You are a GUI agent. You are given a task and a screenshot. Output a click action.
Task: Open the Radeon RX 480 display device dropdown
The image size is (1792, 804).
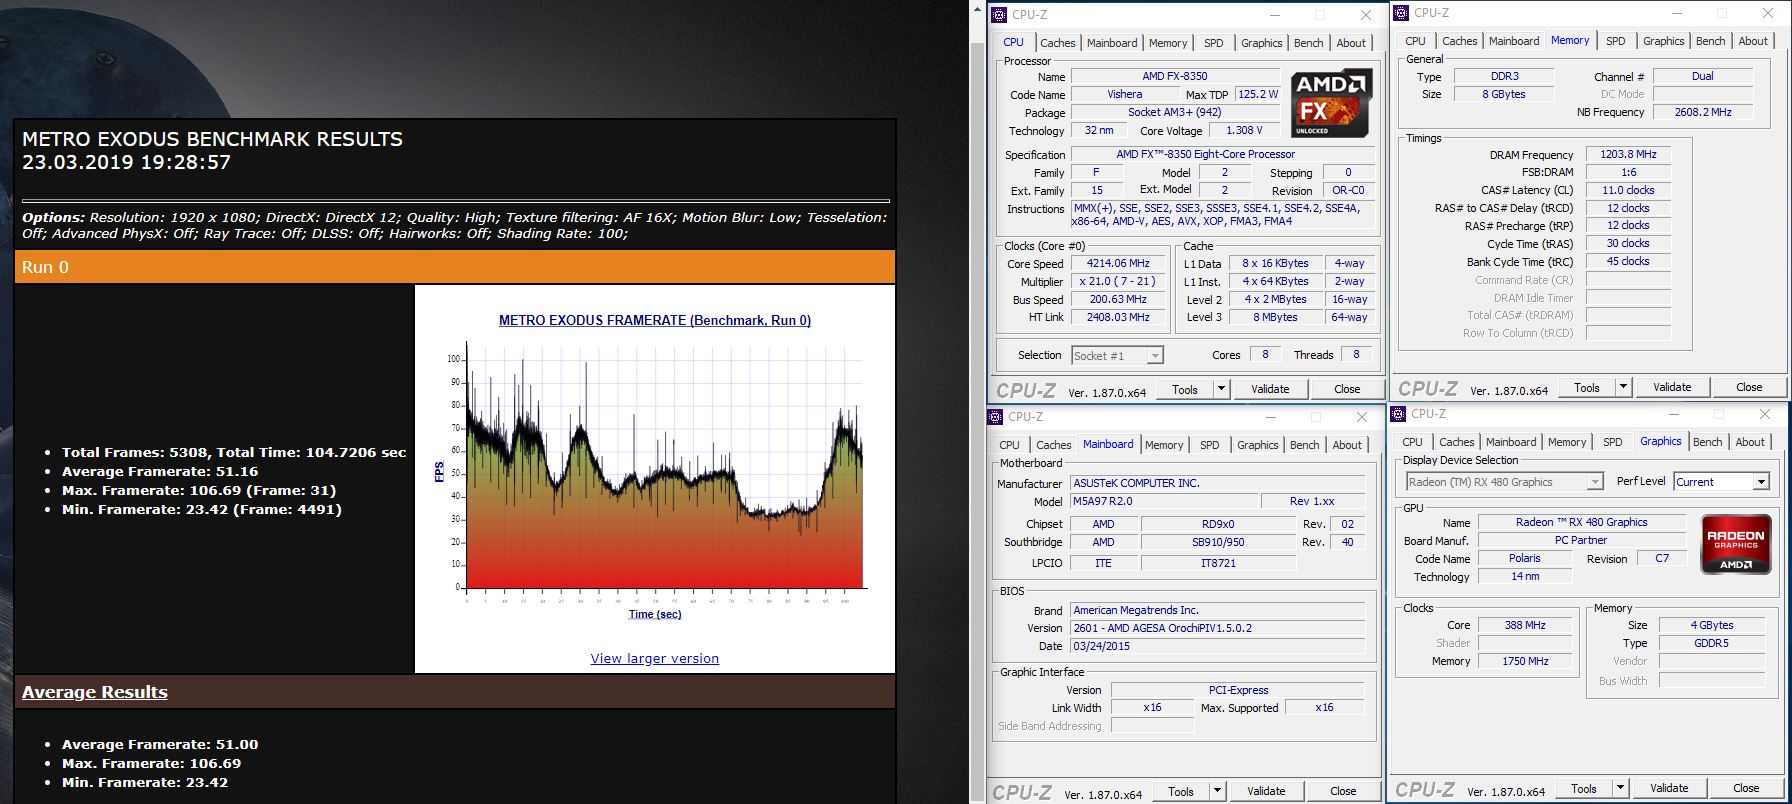click(x=1504, y=482)
